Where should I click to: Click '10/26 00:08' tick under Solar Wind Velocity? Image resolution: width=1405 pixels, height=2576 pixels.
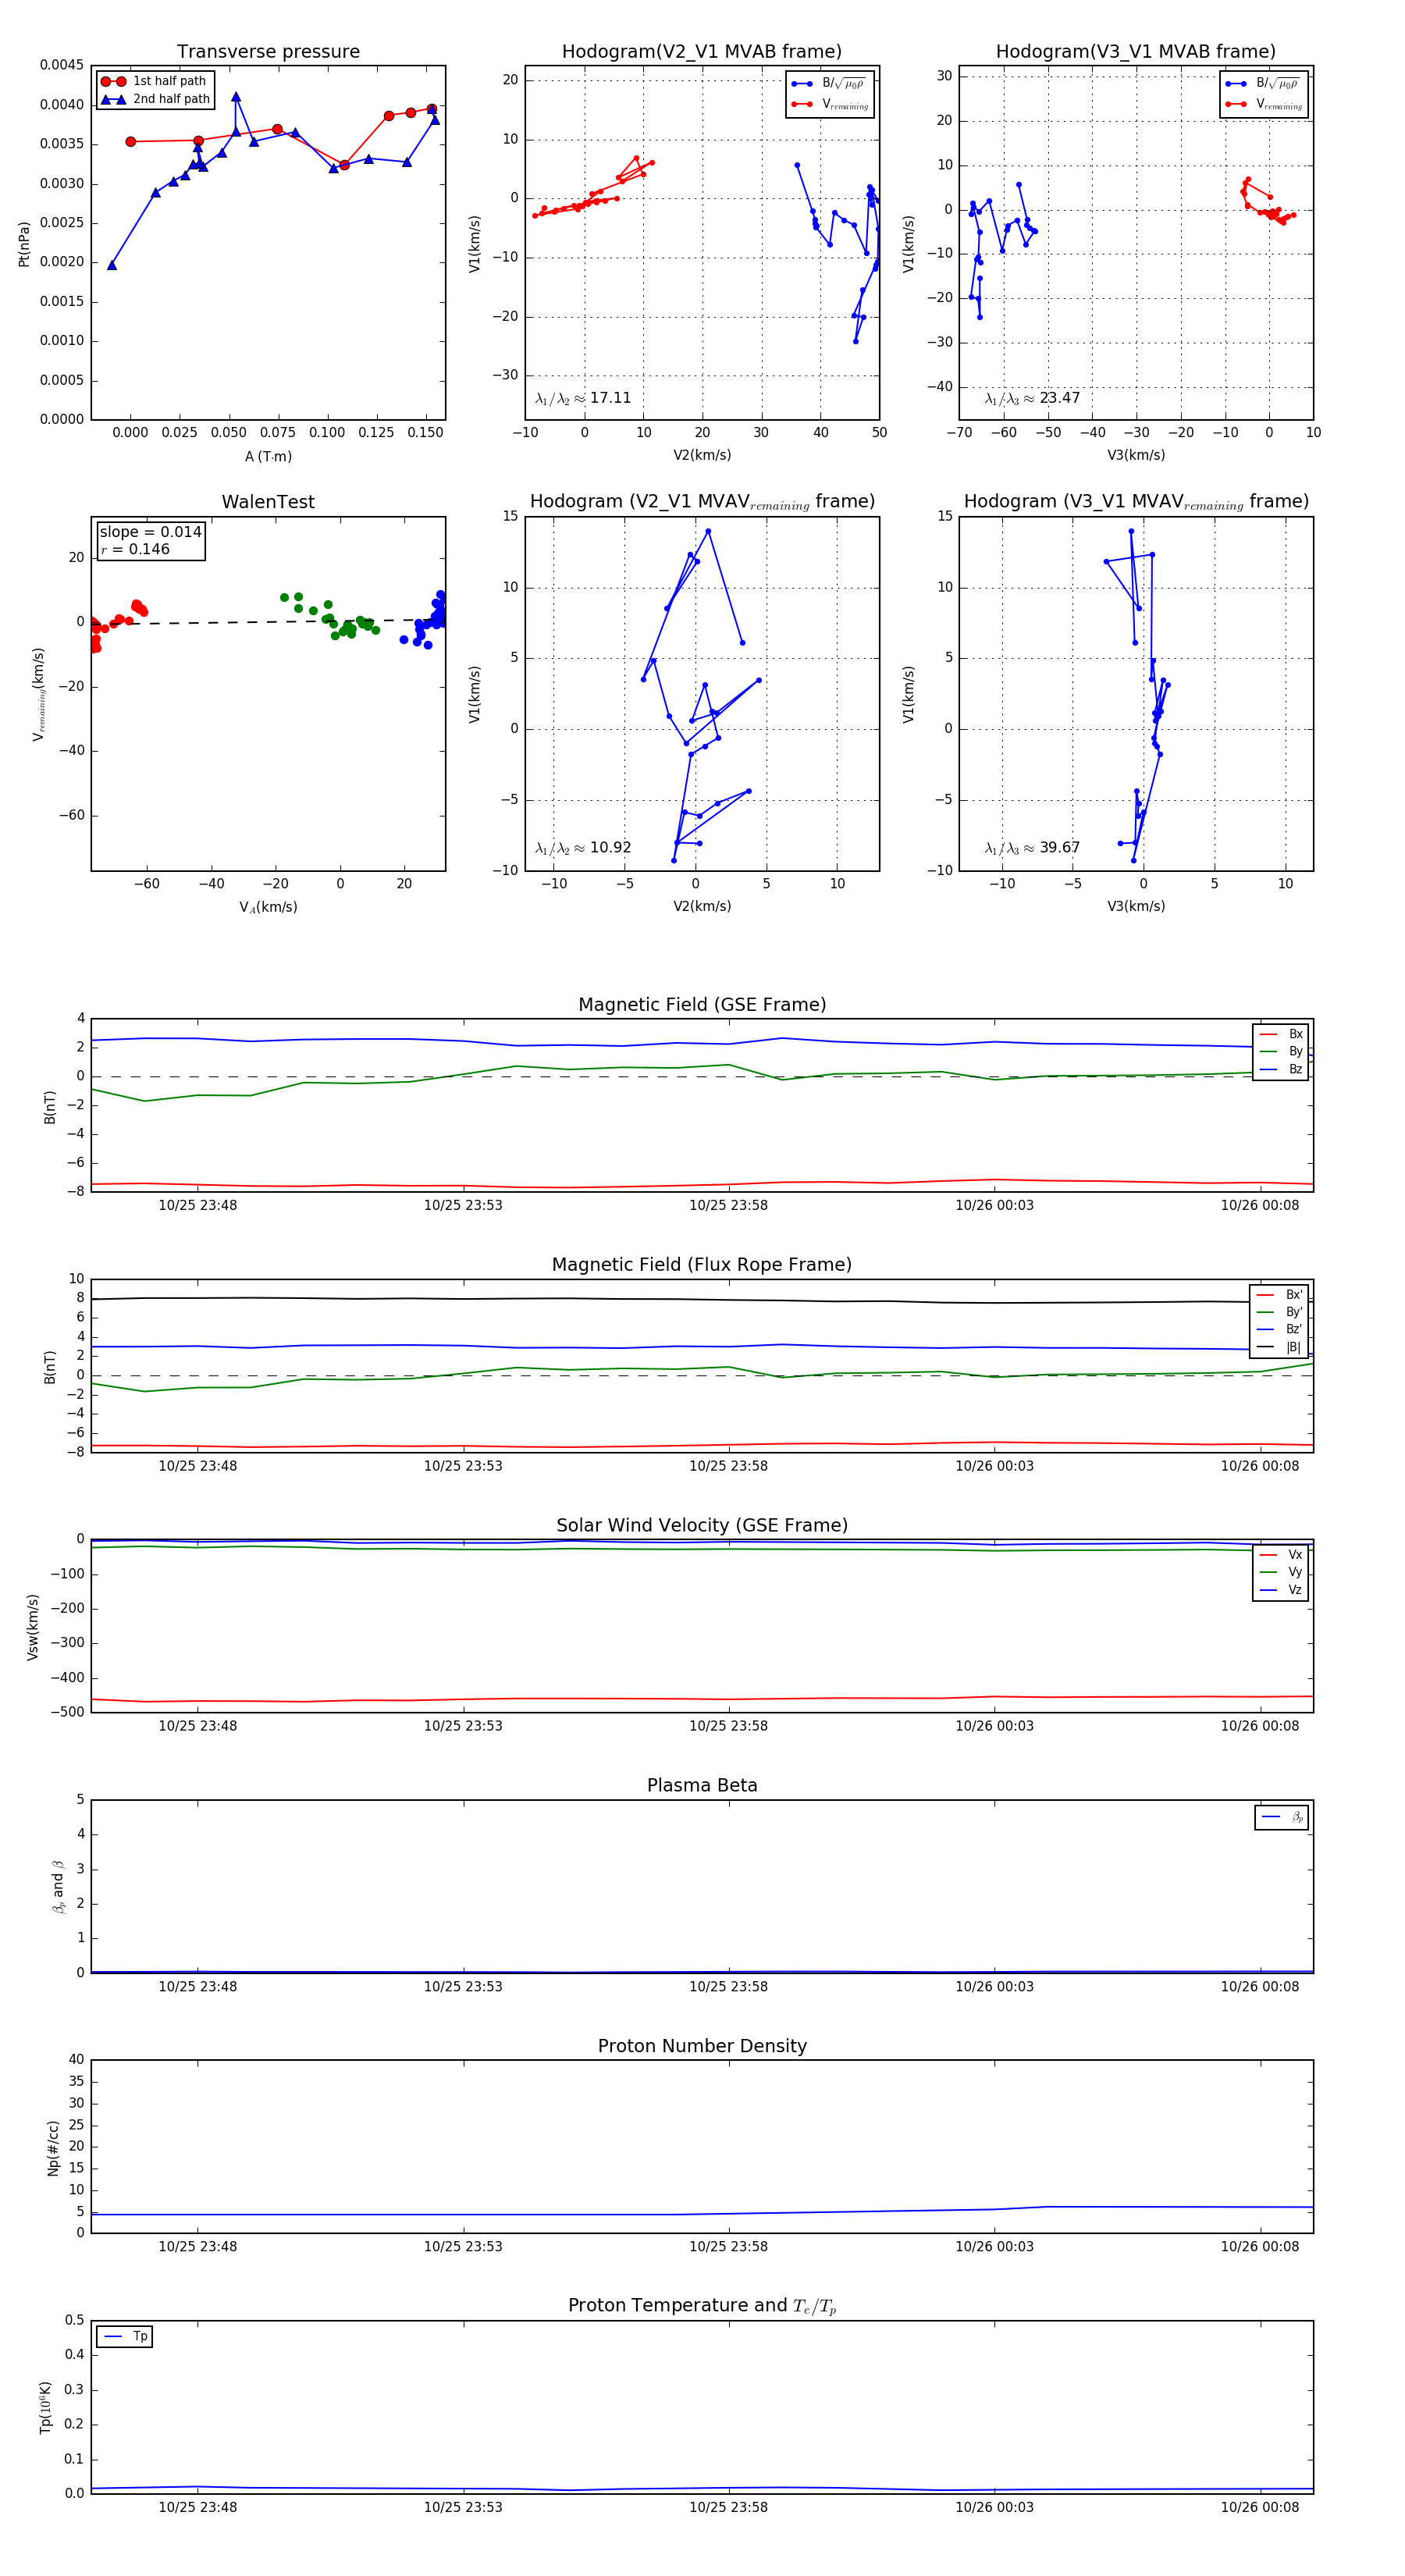coord(1260,1726)
